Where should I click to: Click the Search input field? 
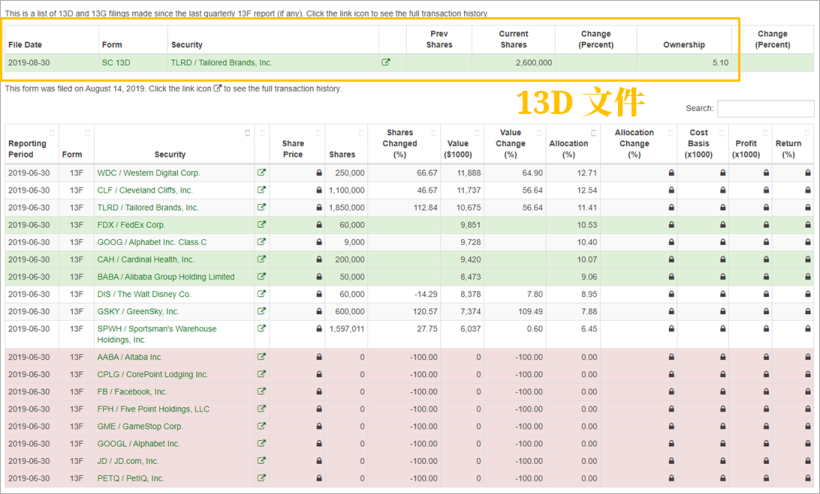click(766, 108)
